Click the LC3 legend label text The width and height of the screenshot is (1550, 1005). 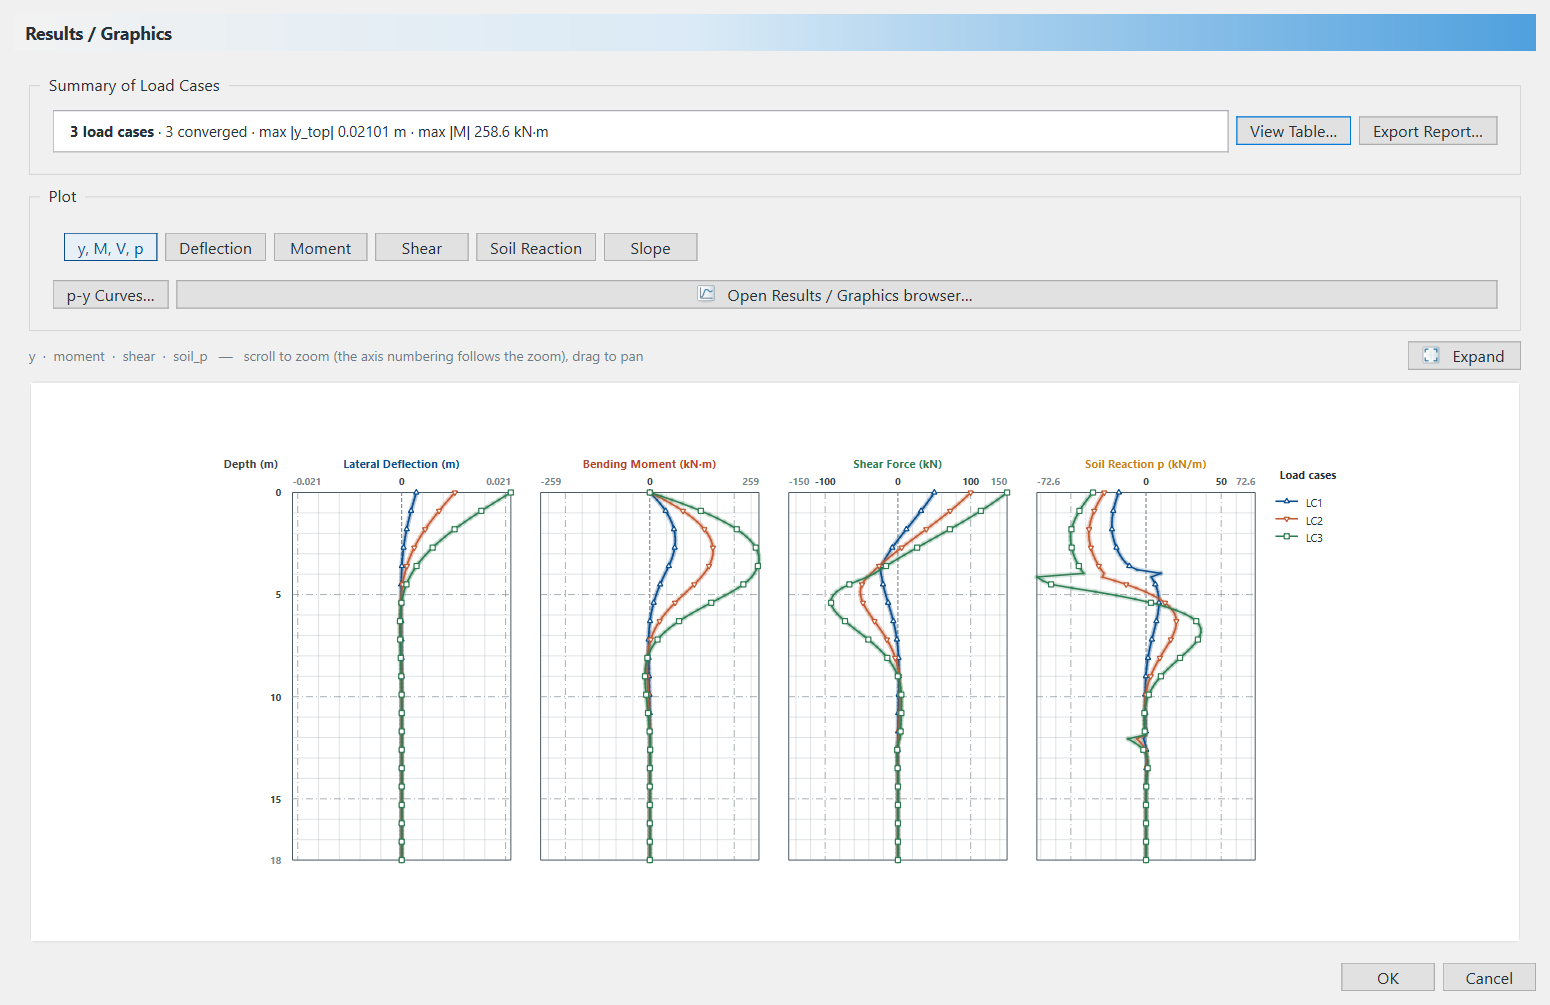pos(1314,538)
